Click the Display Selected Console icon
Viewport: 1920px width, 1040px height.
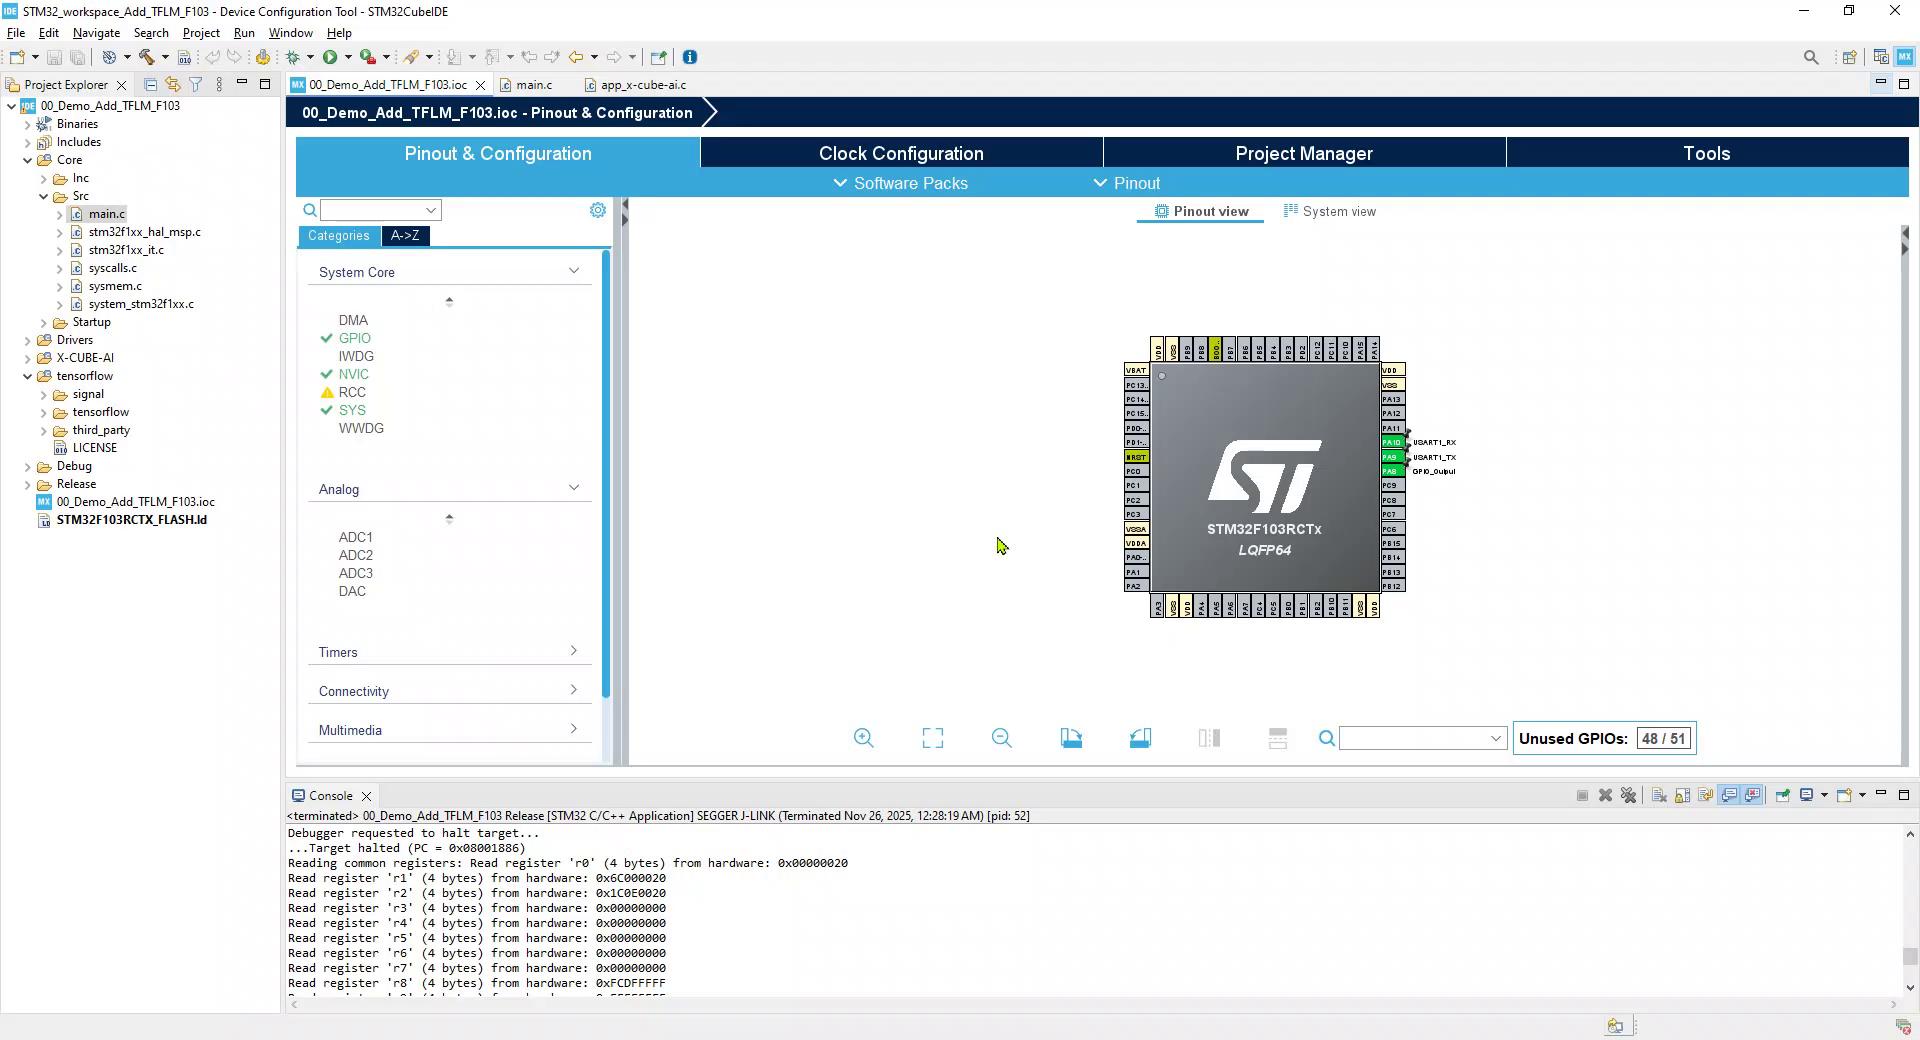(x=1807, y=796)
